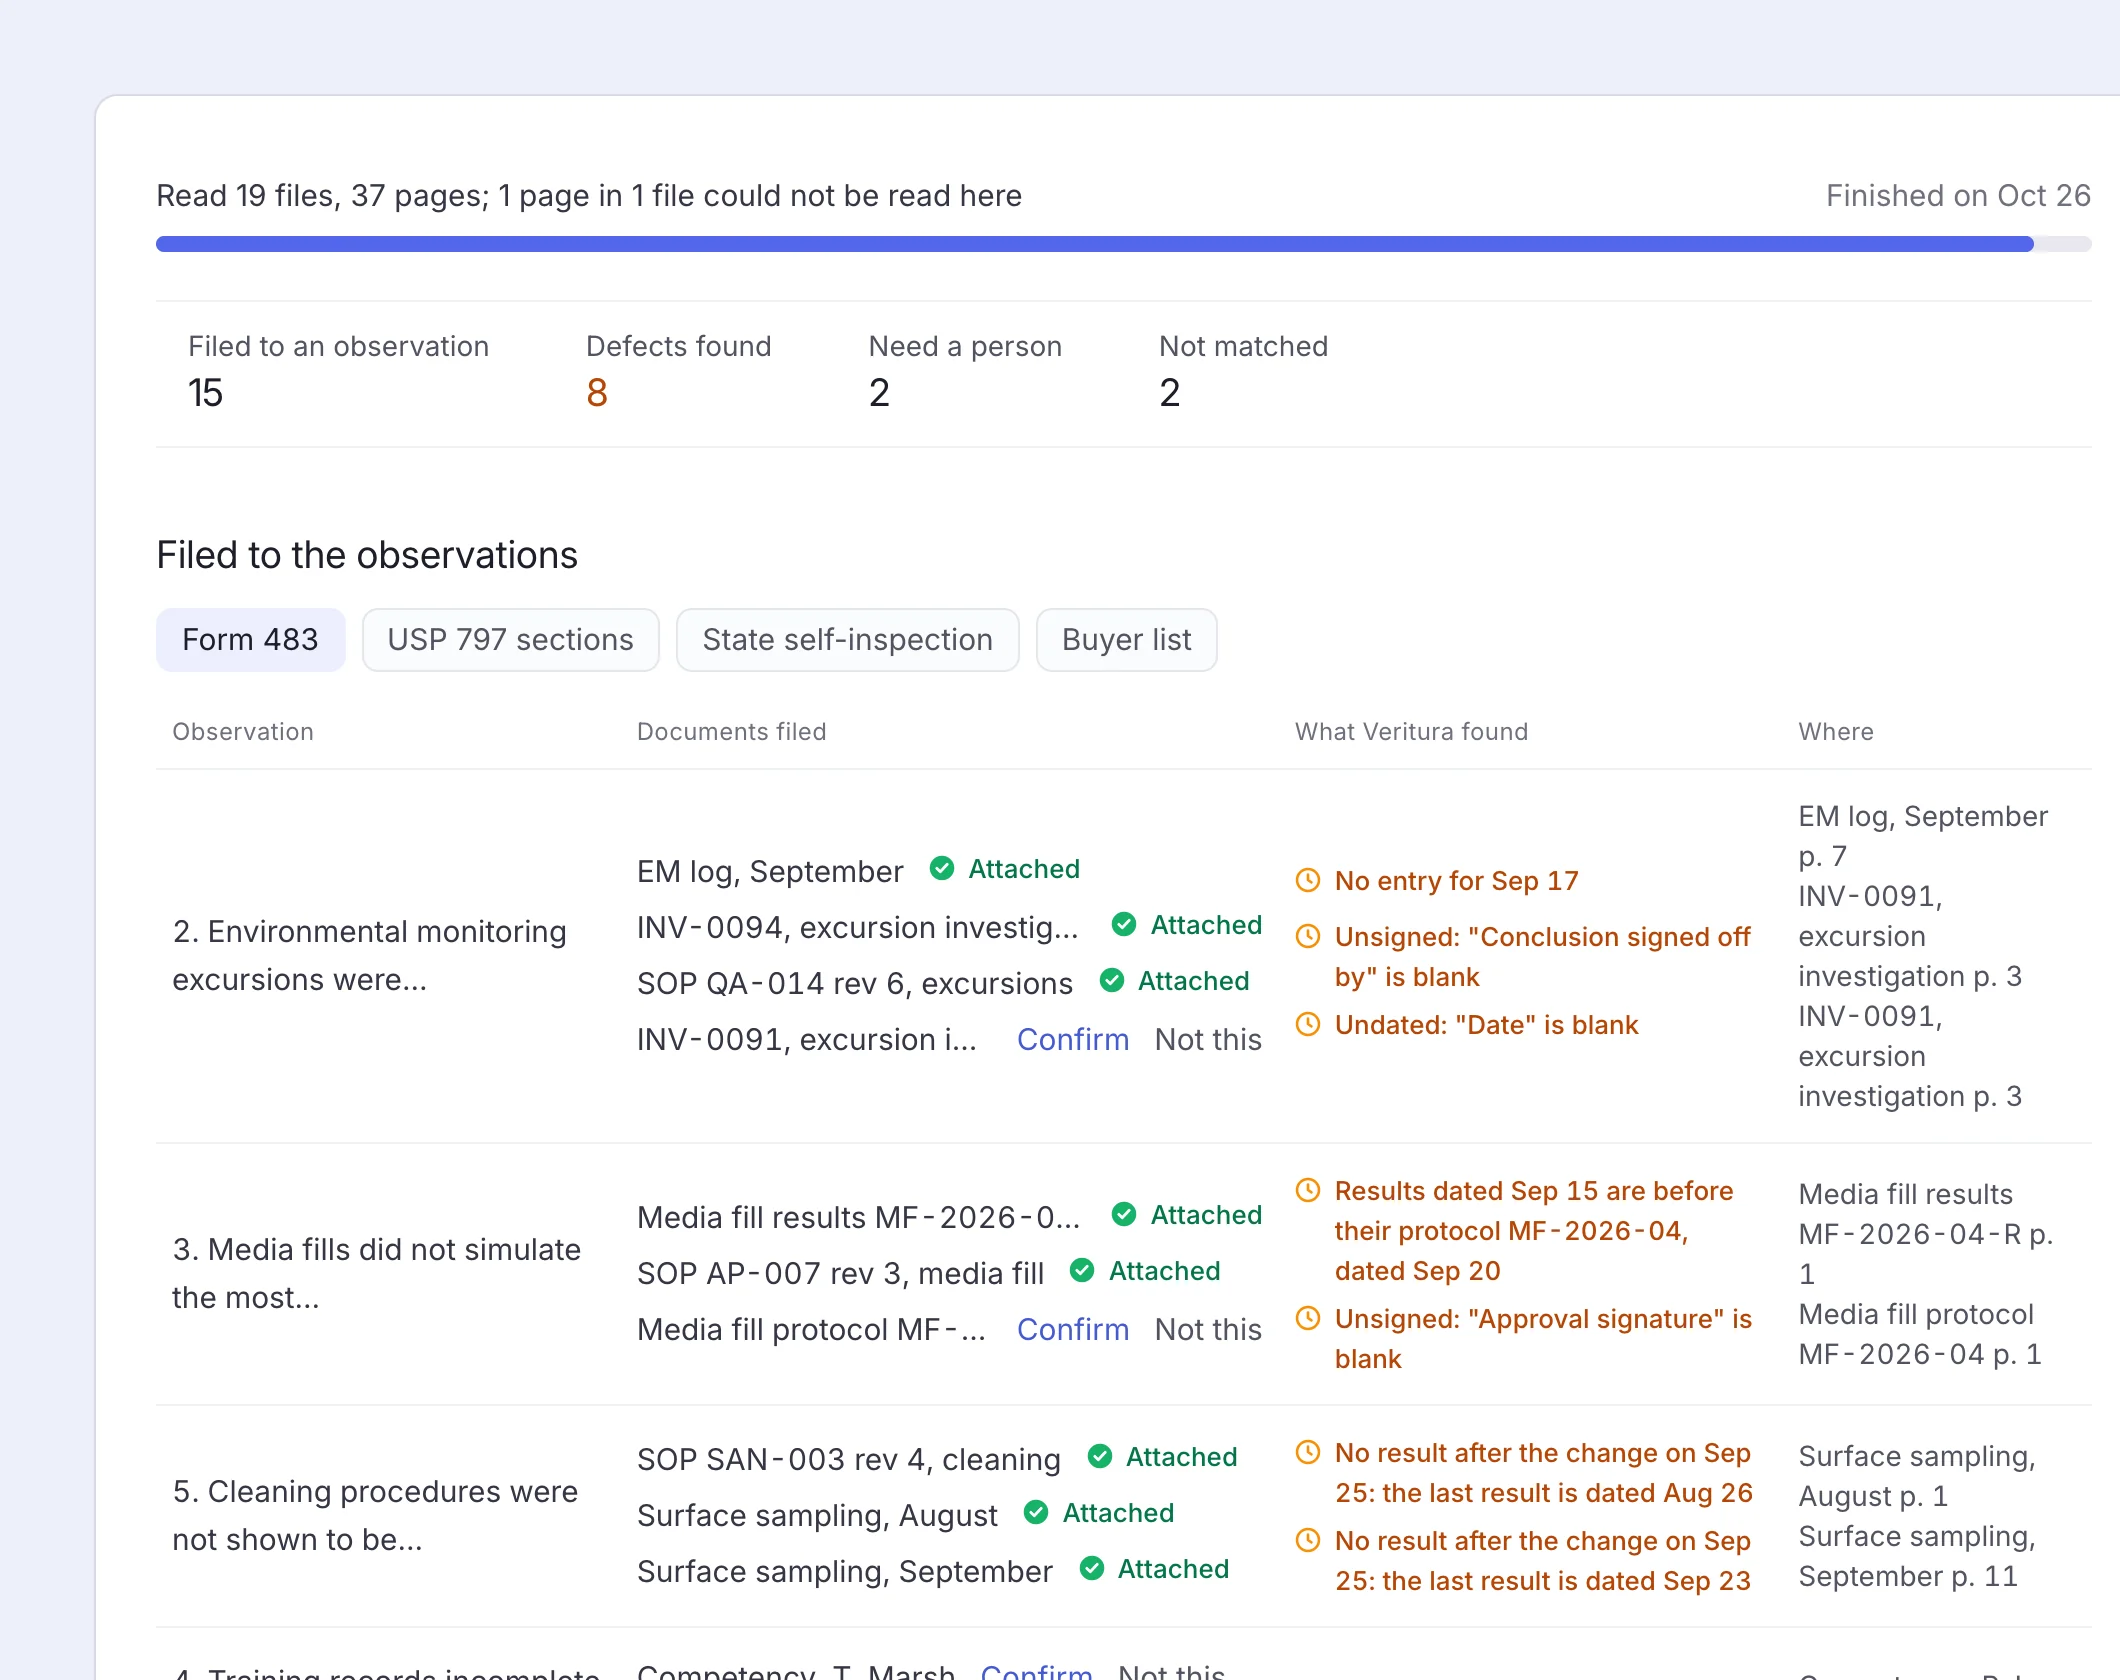The height and width of the screenshot is (1680, 2120).
Task: Open observation 2 Environmental monitoring excursions
Action: (x=370, y=956)
